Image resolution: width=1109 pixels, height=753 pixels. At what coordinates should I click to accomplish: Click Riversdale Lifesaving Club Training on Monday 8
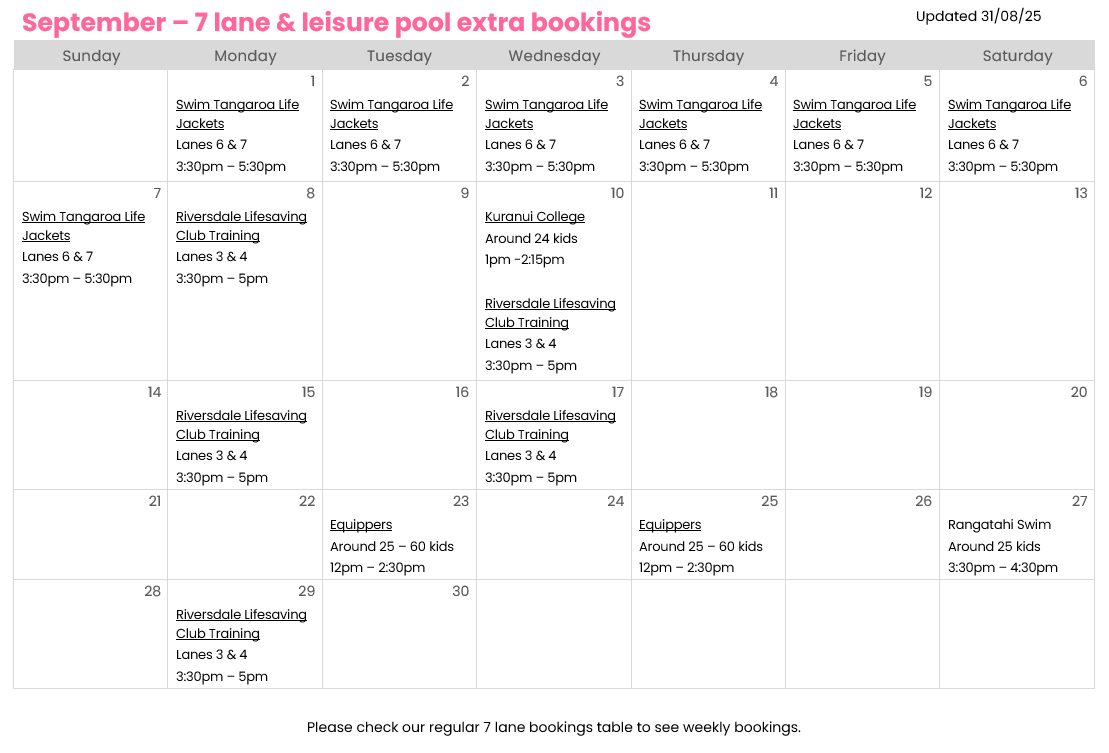241,226
